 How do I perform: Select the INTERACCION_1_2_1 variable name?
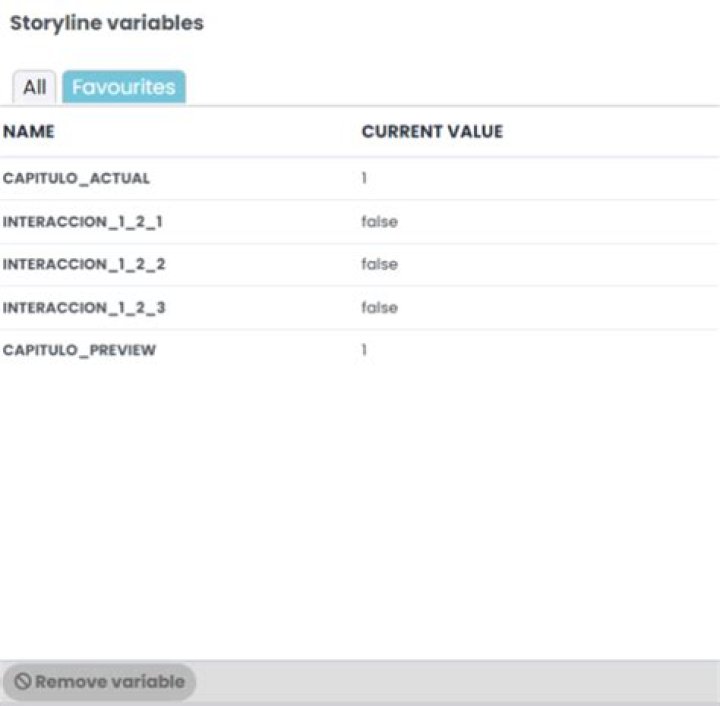(x=83, y=222)
